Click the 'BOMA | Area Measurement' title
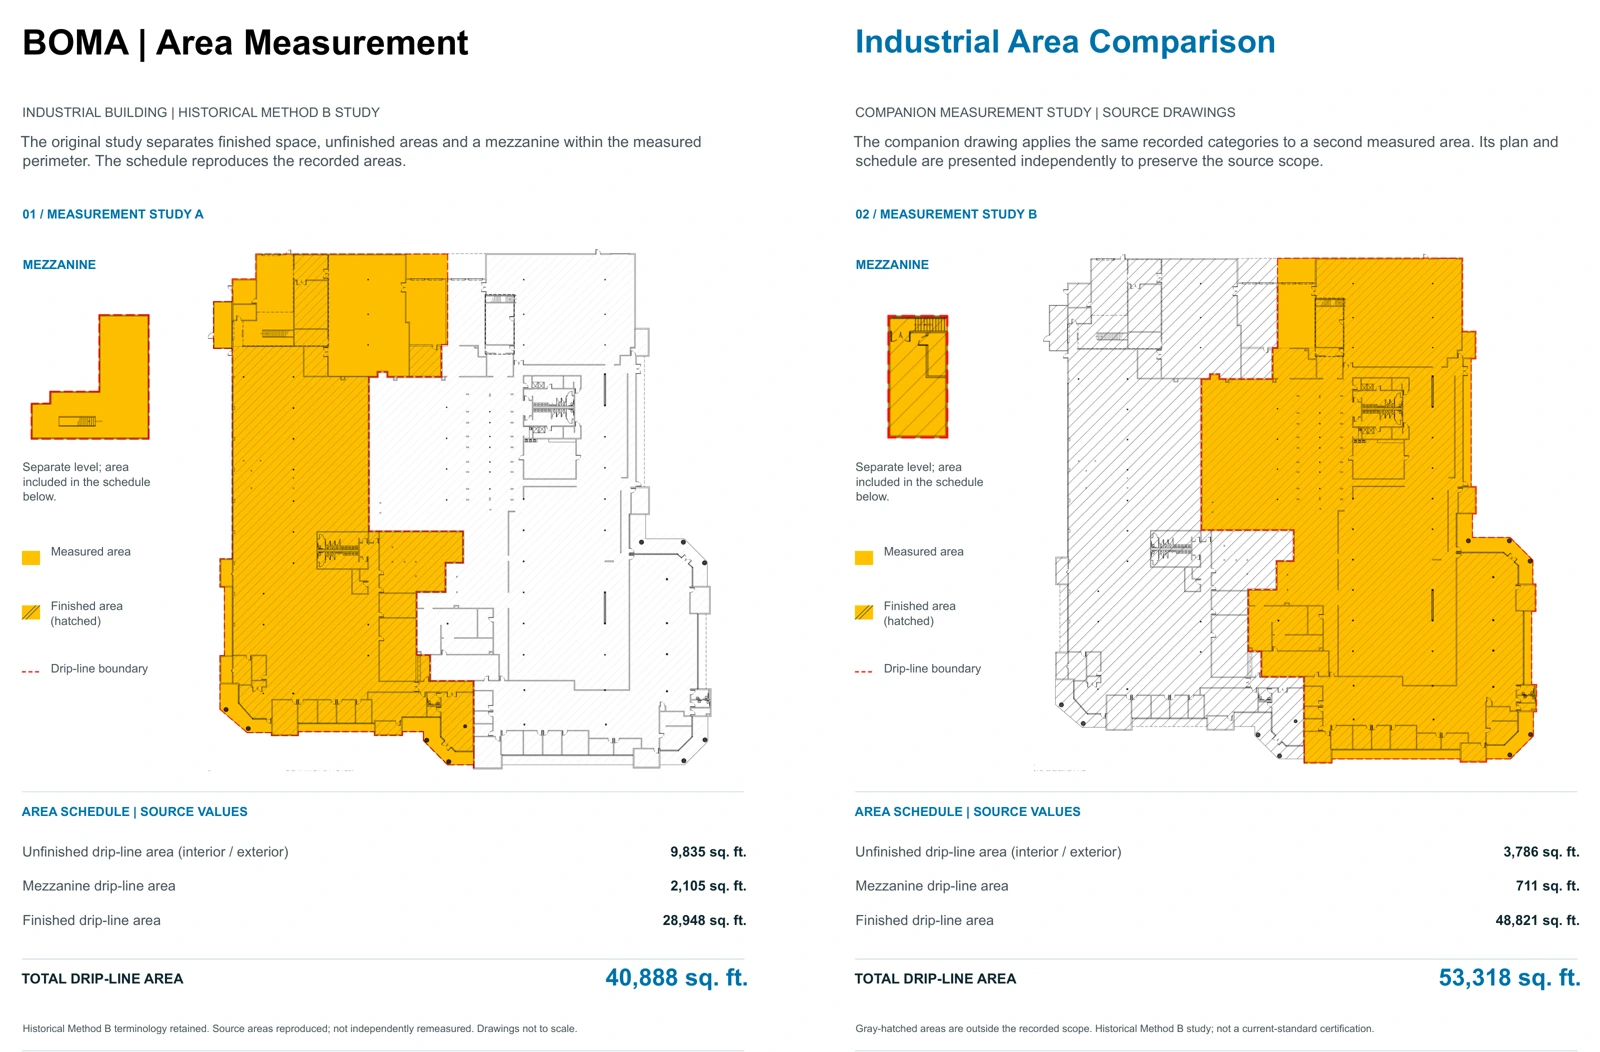This screenshot has height=1052, width=1600. [x=245, y=43]
